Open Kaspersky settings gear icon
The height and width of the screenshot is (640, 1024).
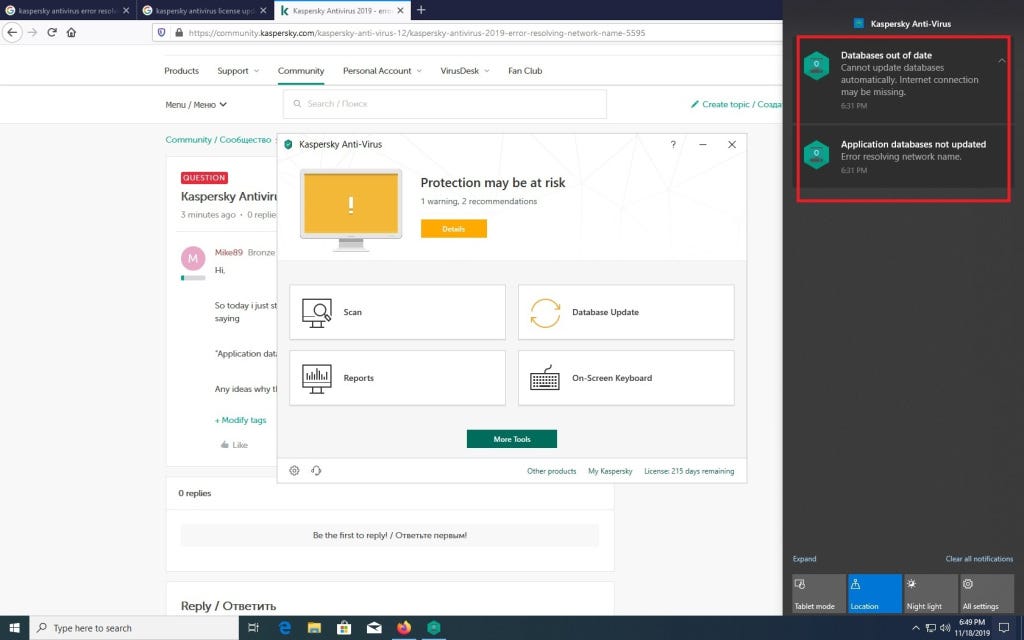pyautogui.click(x=295, y=470)
